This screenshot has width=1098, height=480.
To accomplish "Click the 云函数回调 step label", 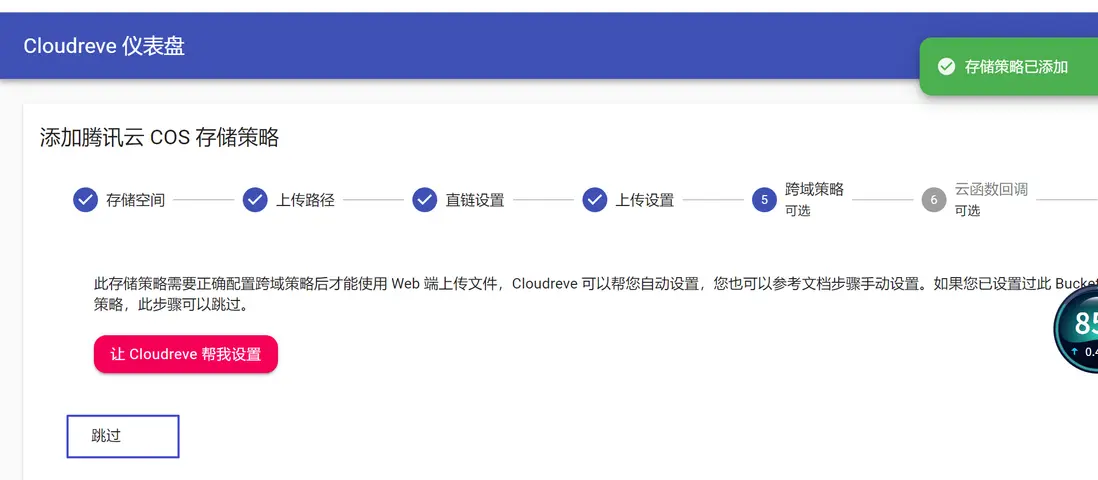I will point(991,189).
